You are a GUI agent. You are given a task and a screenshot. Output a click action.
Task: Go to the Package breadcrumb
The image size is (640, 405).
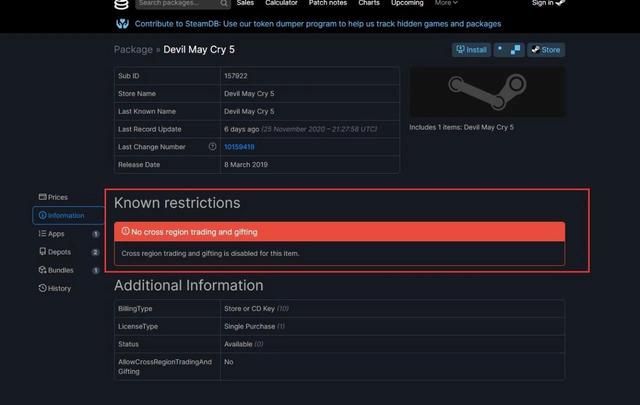133,49
